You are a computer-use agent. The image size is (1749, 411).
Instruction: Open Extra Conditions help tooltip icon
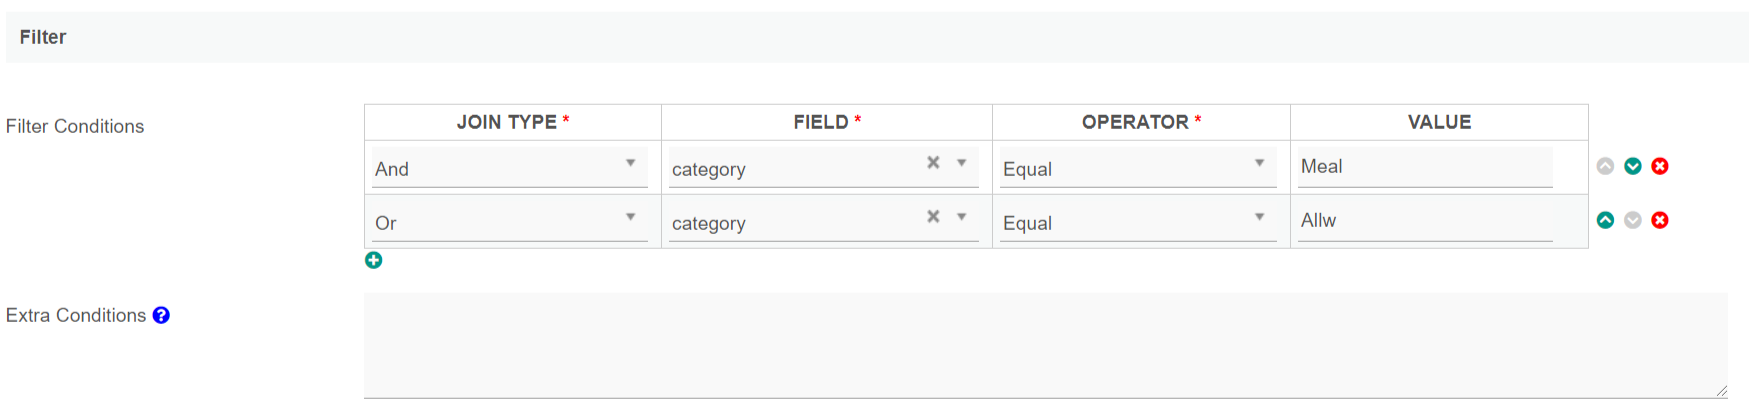tap(161, 315)
